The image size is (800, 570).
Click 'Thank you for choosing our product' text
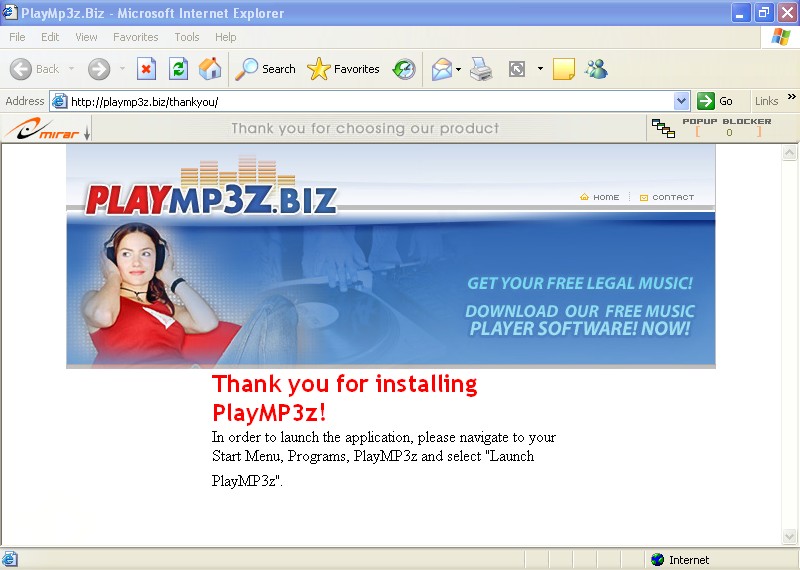pyautogui.click(x=365, y=128)
